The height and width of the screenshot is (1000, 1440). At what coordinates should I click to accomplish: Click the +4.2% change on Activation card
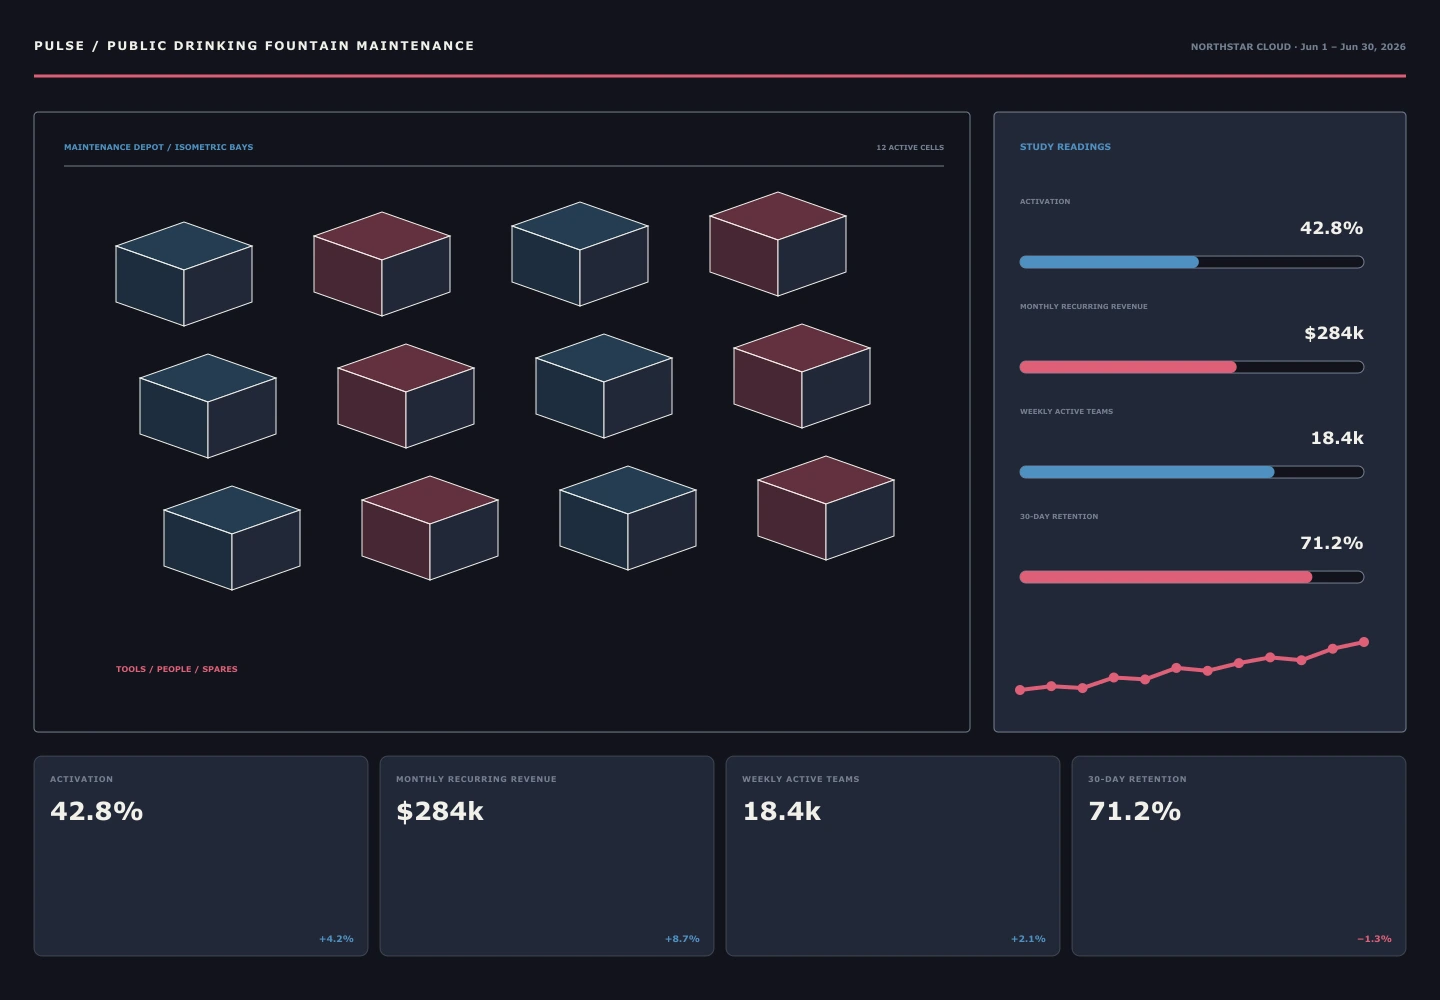336,939
